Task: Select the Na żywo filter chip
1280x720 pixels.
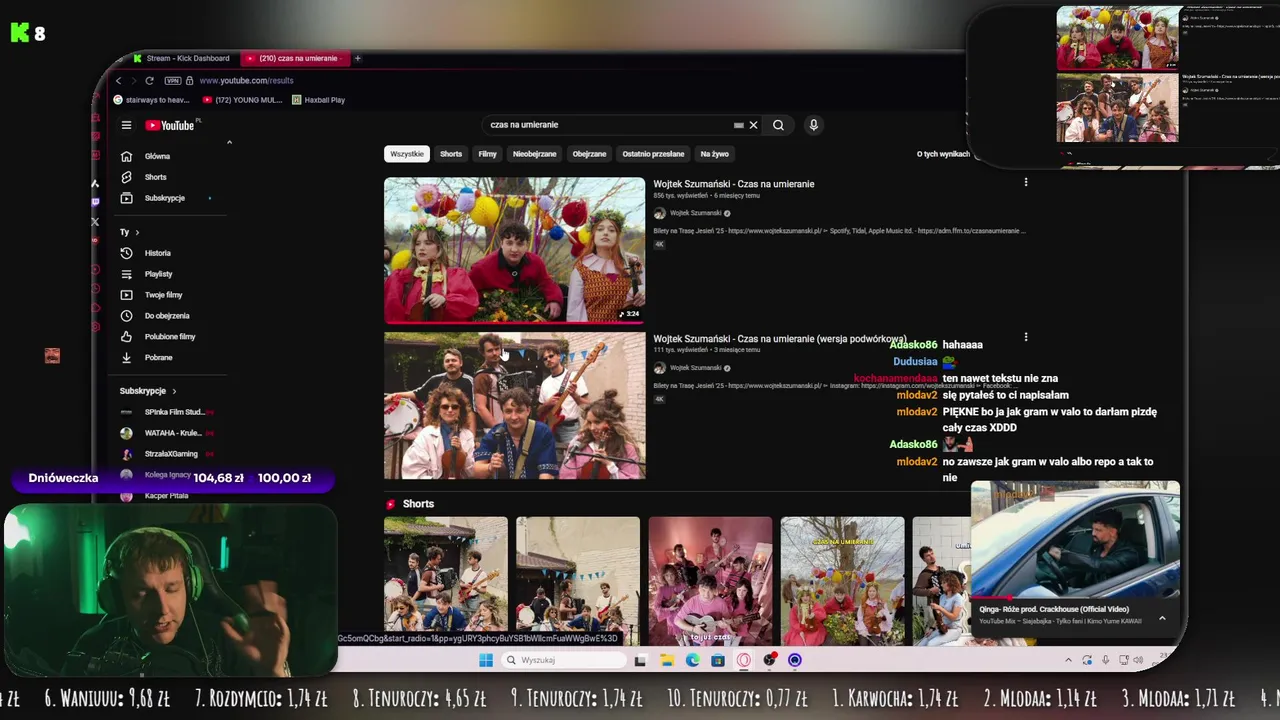Action: pos(714,154)
